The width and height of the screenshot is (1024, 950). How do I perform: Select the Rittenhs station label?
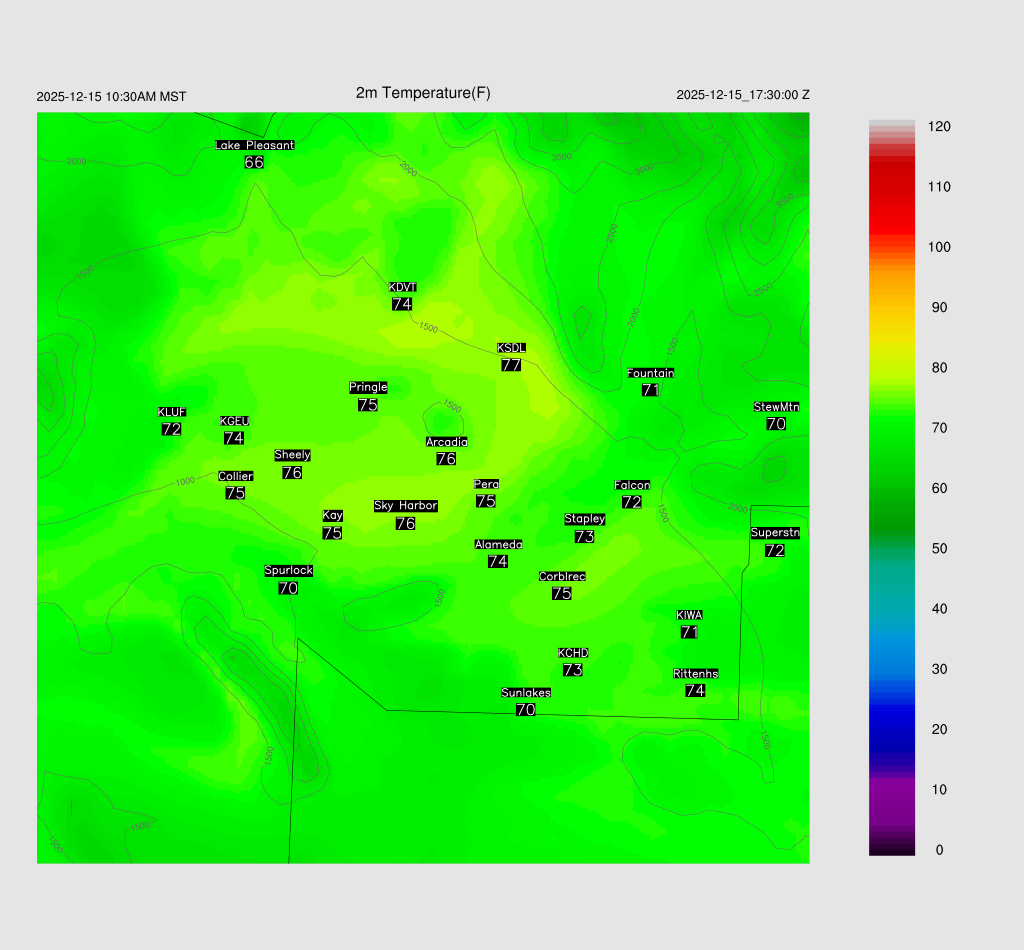pyautogui.click(x=695, y=674)
